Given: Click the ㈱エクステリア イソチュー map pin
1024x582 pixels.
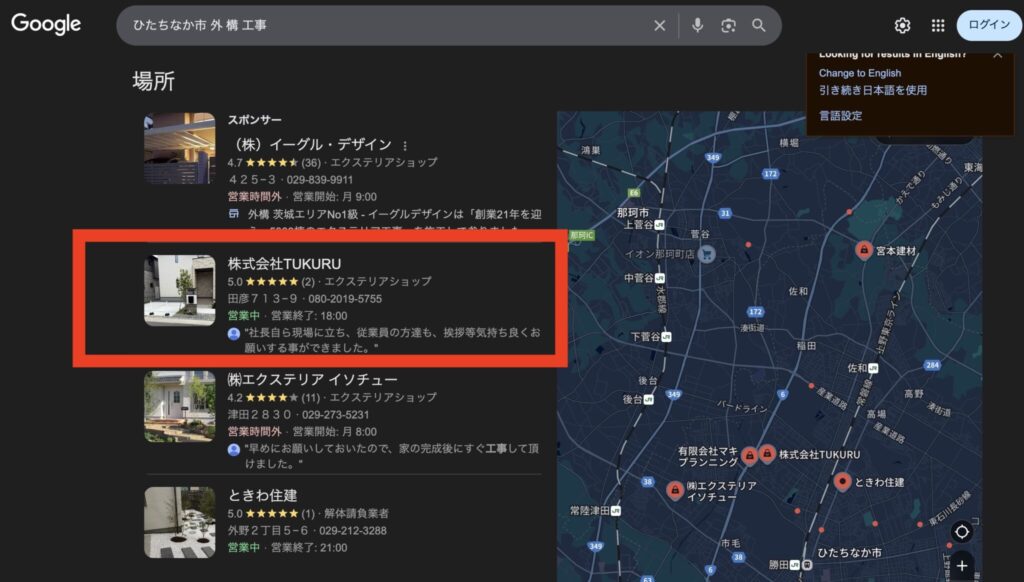Looking at the screenshot, I should pyautogui.click(x=675, y=490).
